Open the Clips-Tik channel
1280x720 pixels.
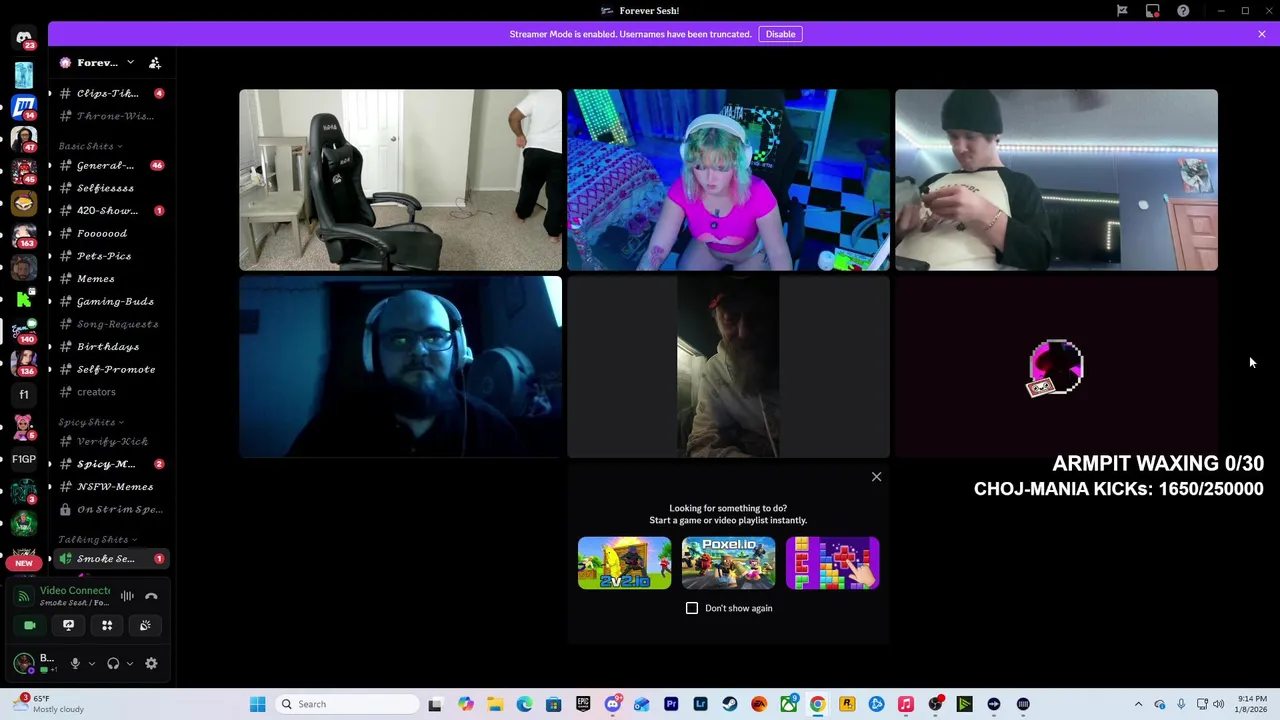(x=110, y=93)
